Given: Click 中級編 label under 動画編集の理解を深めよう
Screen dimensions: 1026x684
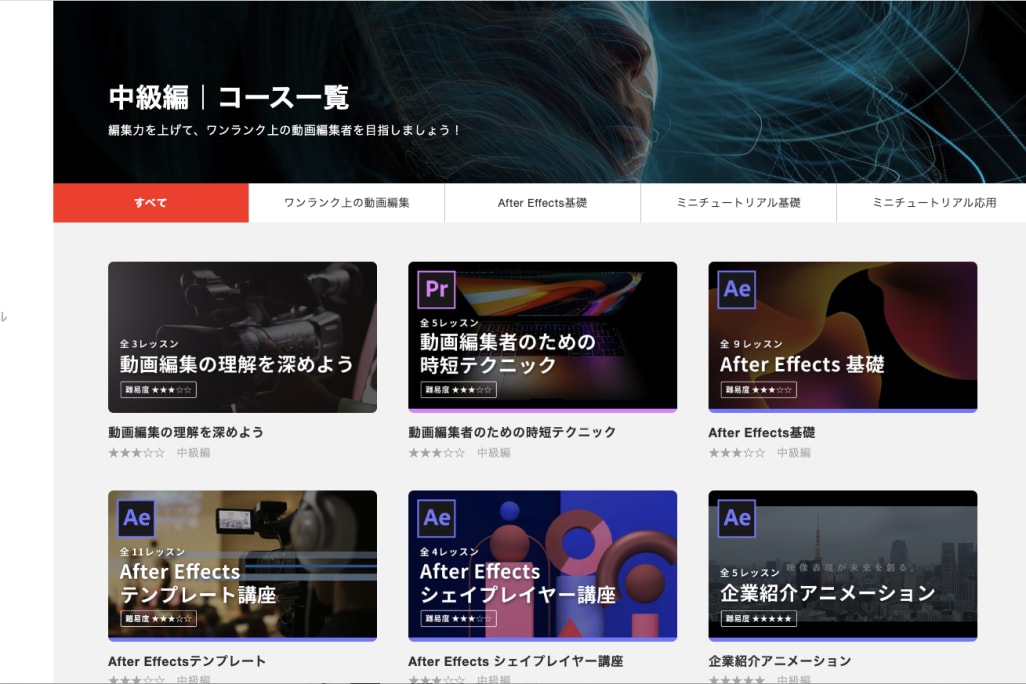Looking at the screenshot, I should point(194,453).
